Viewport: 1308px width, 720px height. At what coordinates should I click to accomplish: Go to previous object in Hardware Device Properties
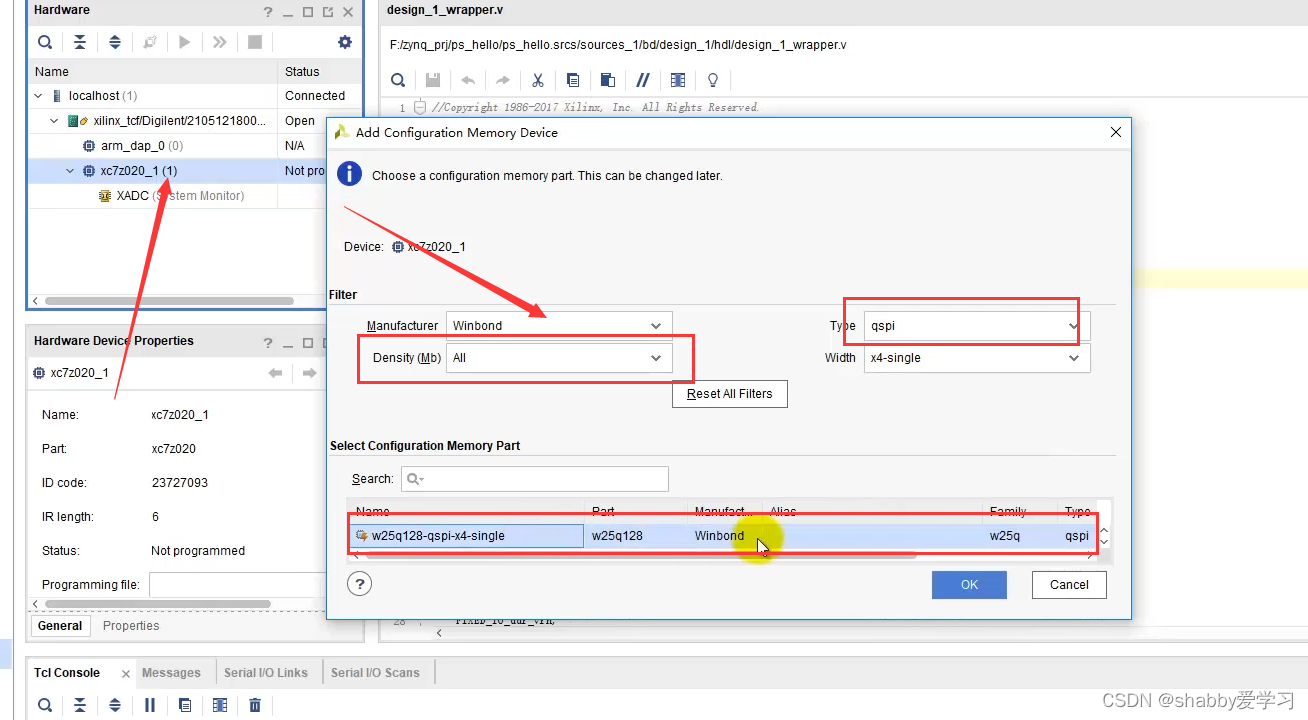(276, 373)
